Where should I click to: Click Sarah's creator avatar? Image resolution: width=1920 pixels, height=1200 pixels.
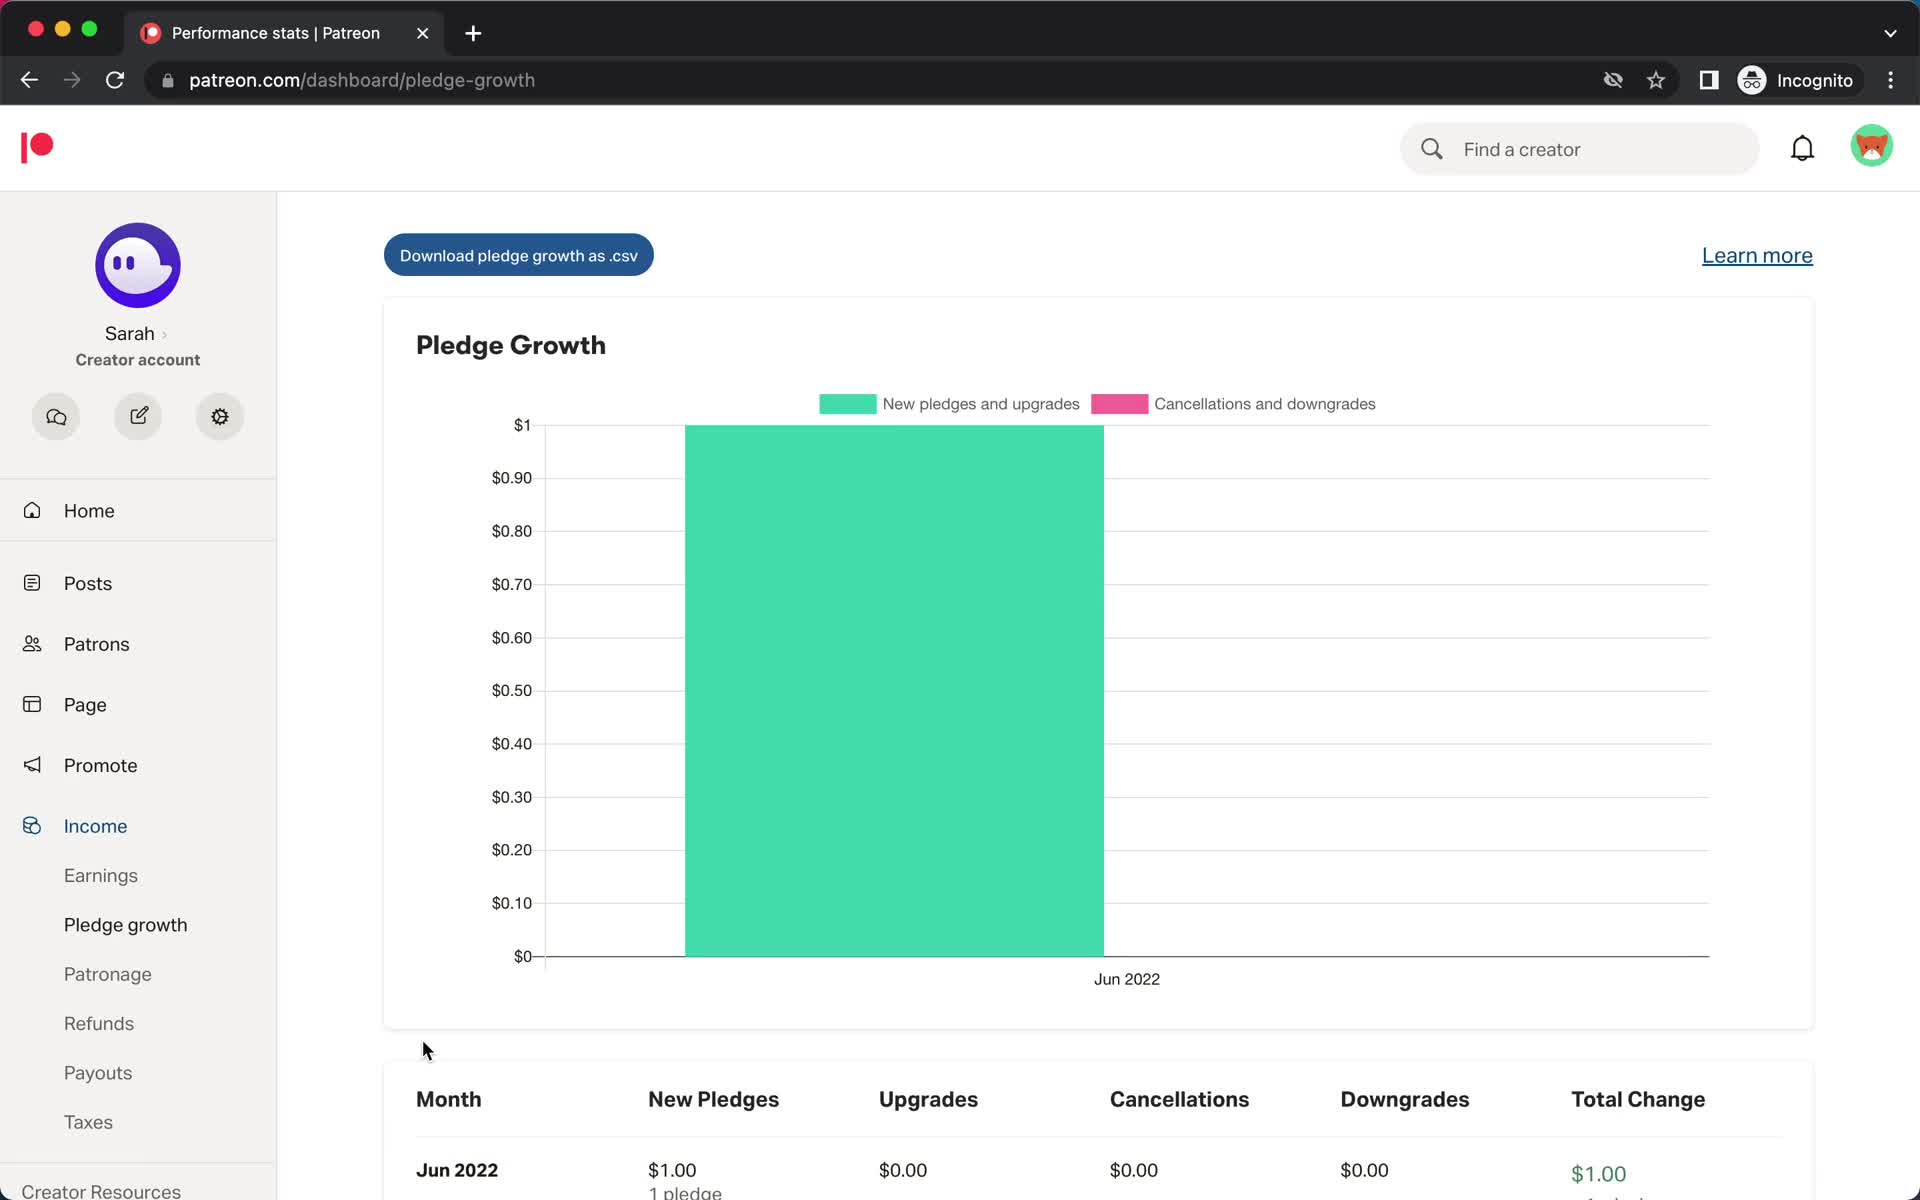tap(138, 265)
